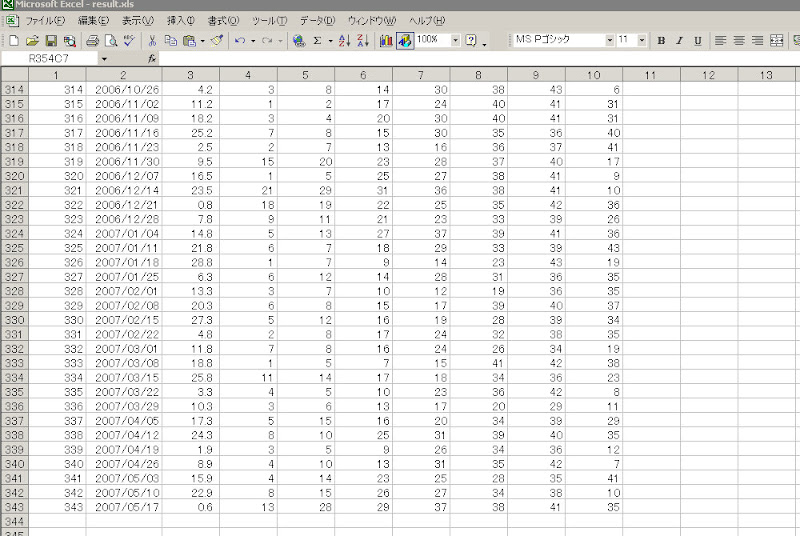Open the Name Box dropdown arrow
The height and width of the screenshot is (536, 800).
click(x=104, y=59)
